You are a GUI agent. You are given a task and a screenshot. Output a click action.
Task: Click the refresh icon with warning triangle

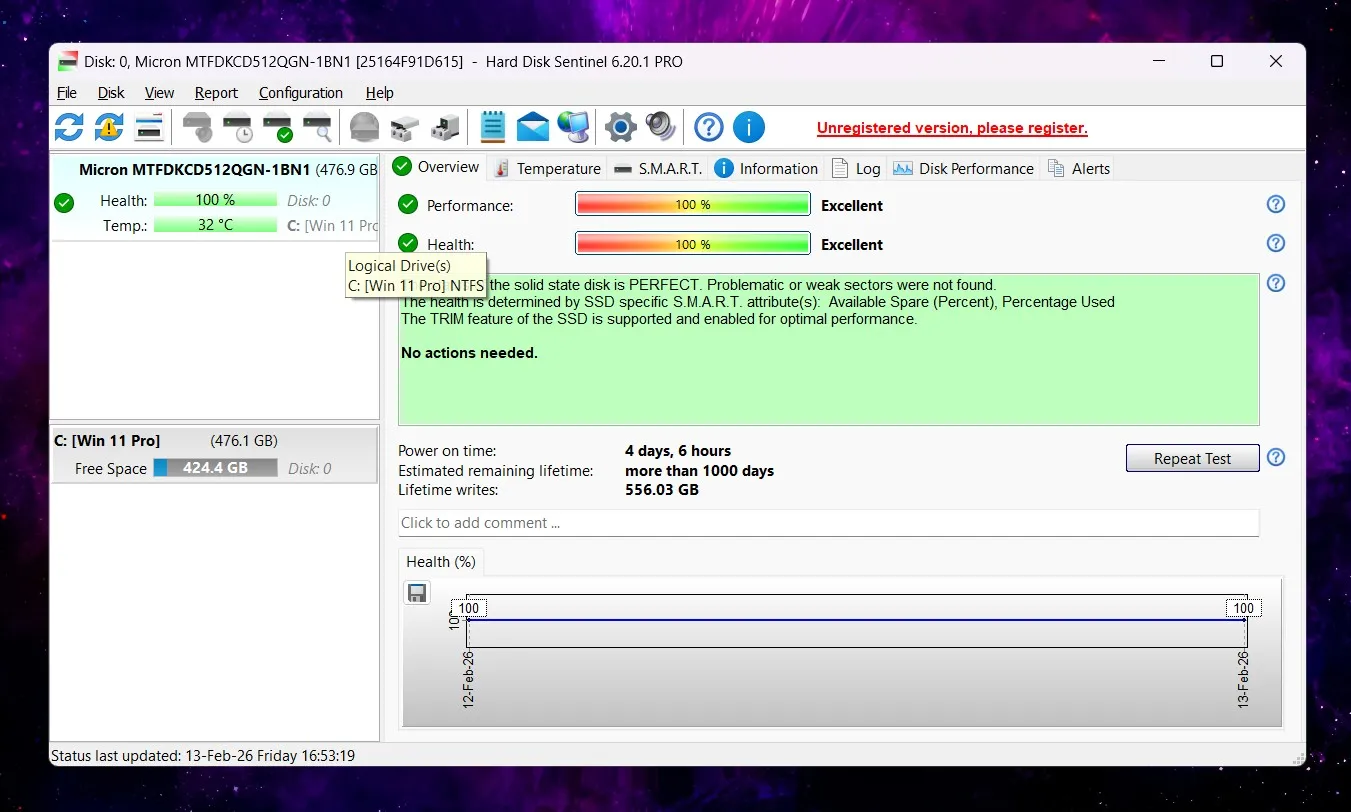[x=109, y=127]
